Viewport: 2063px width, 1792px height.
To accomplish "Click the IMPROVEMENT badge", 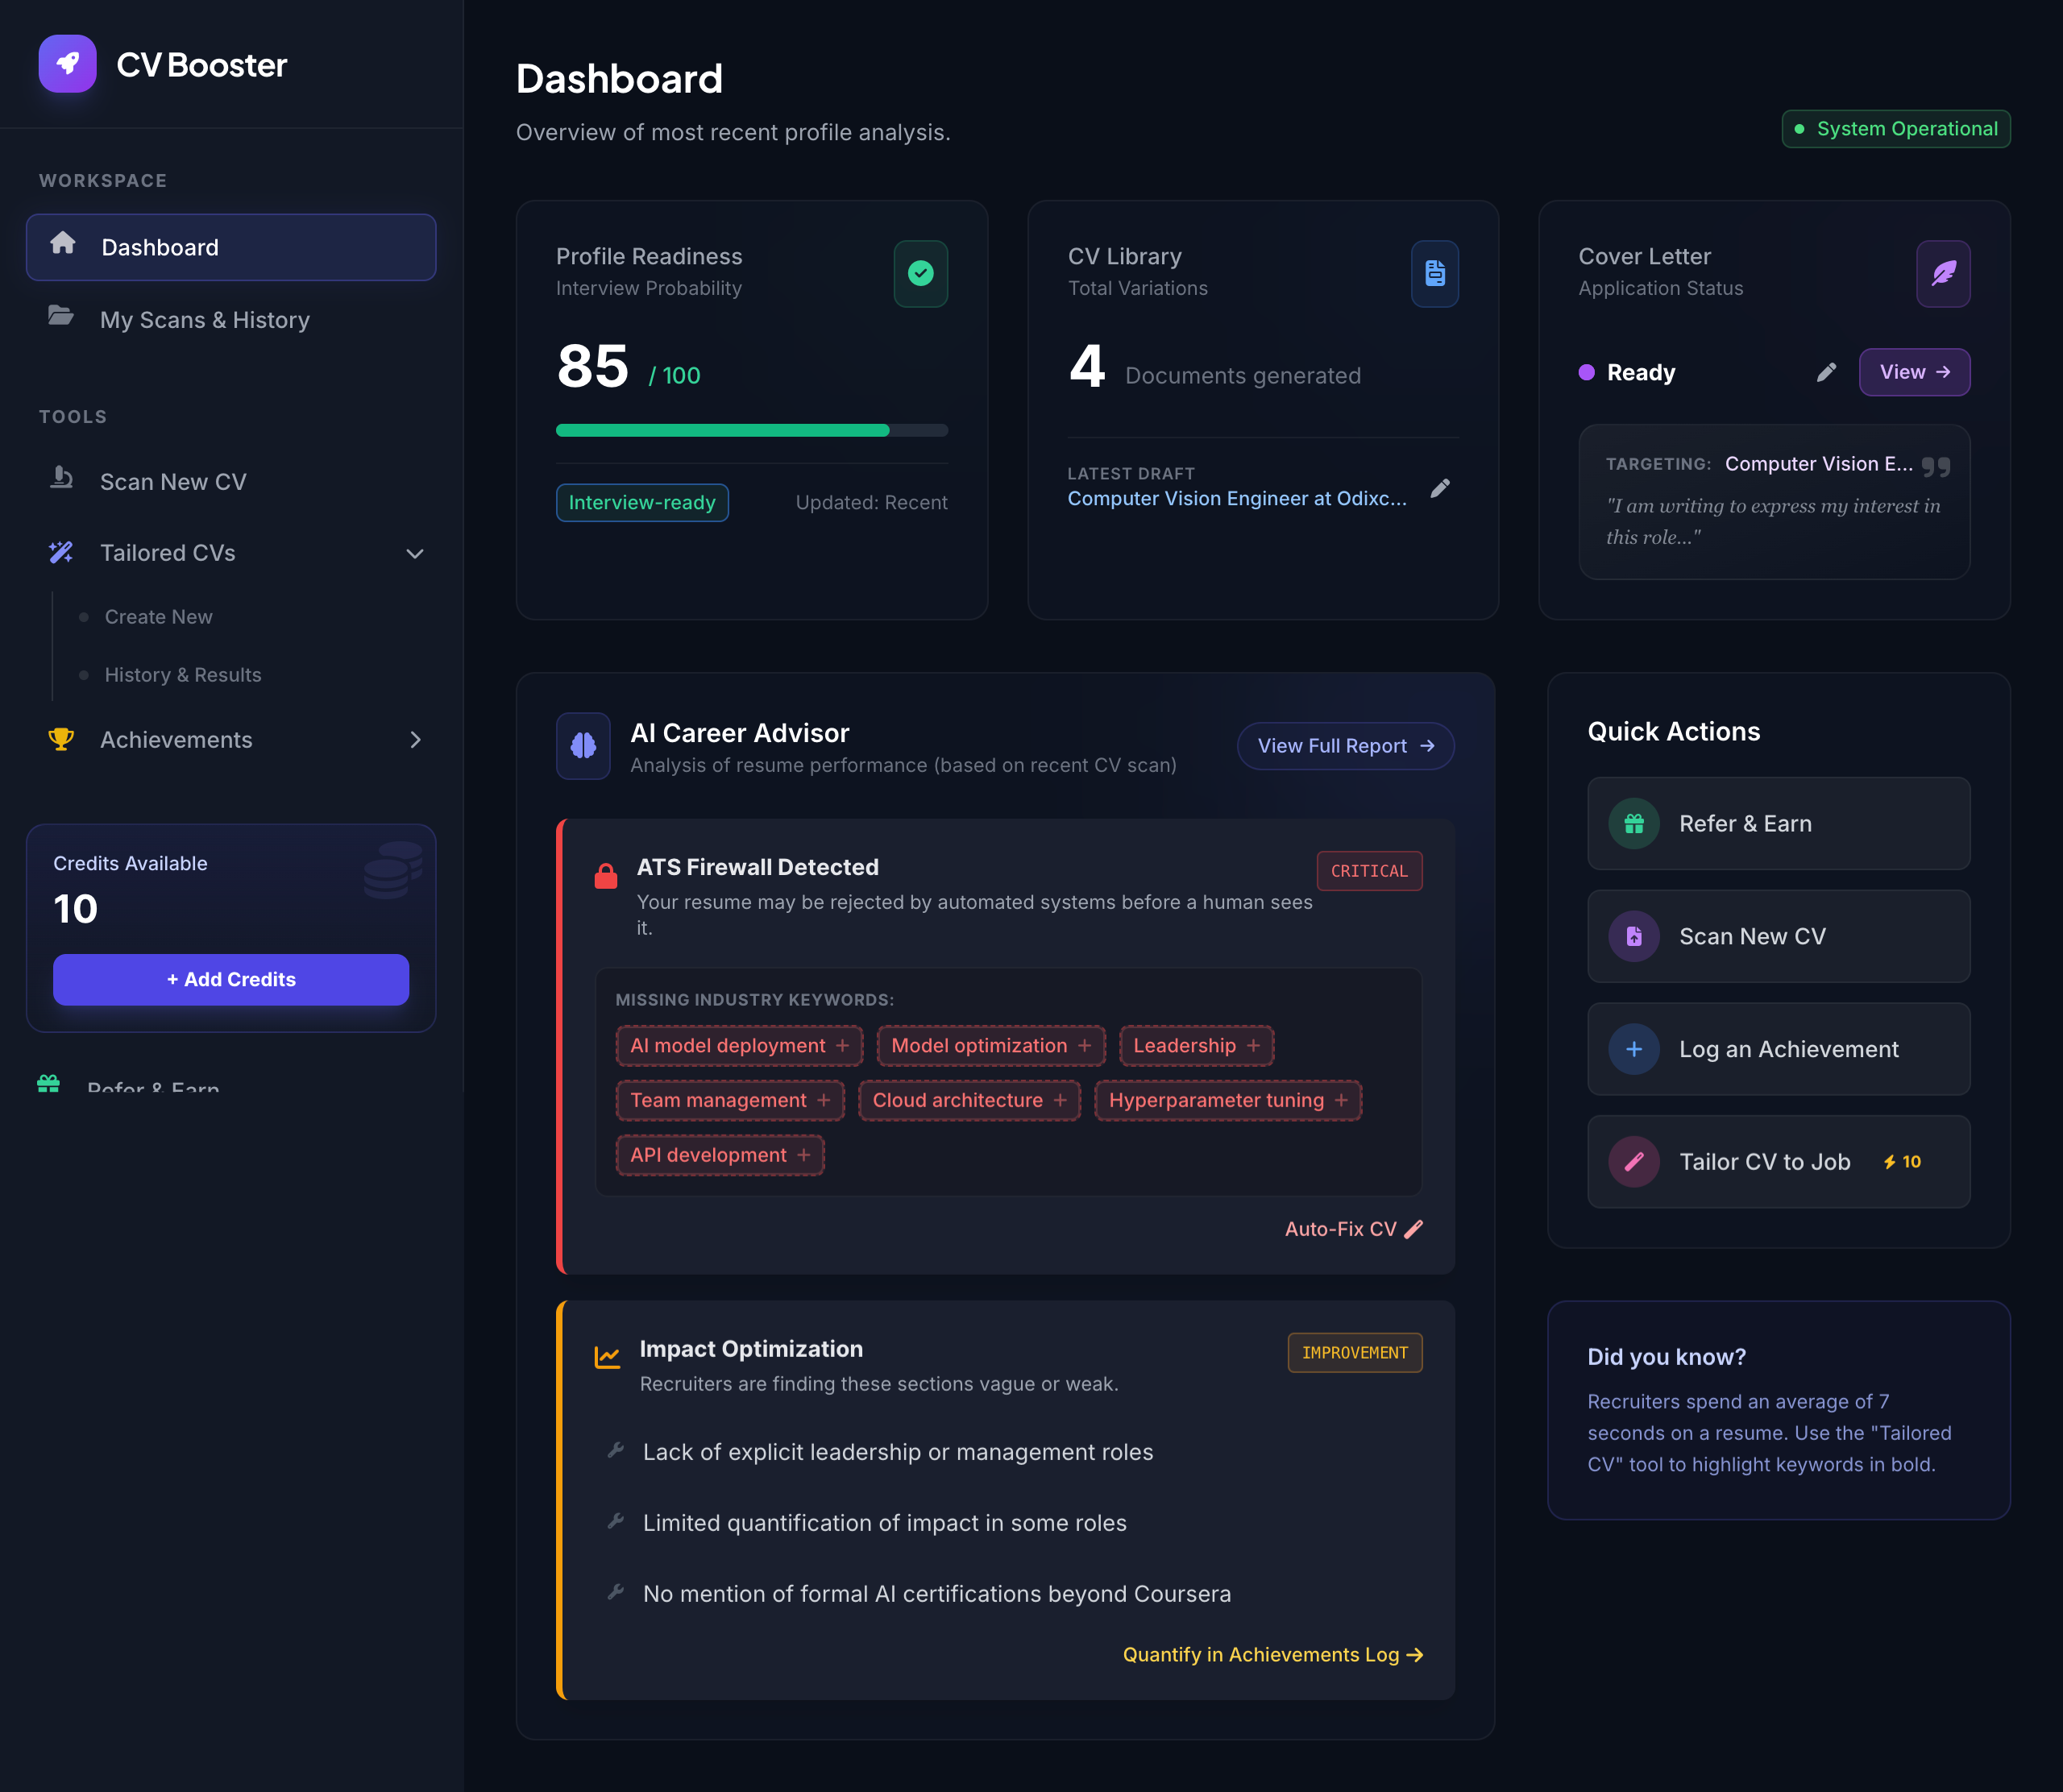I will (1354, 1353).
